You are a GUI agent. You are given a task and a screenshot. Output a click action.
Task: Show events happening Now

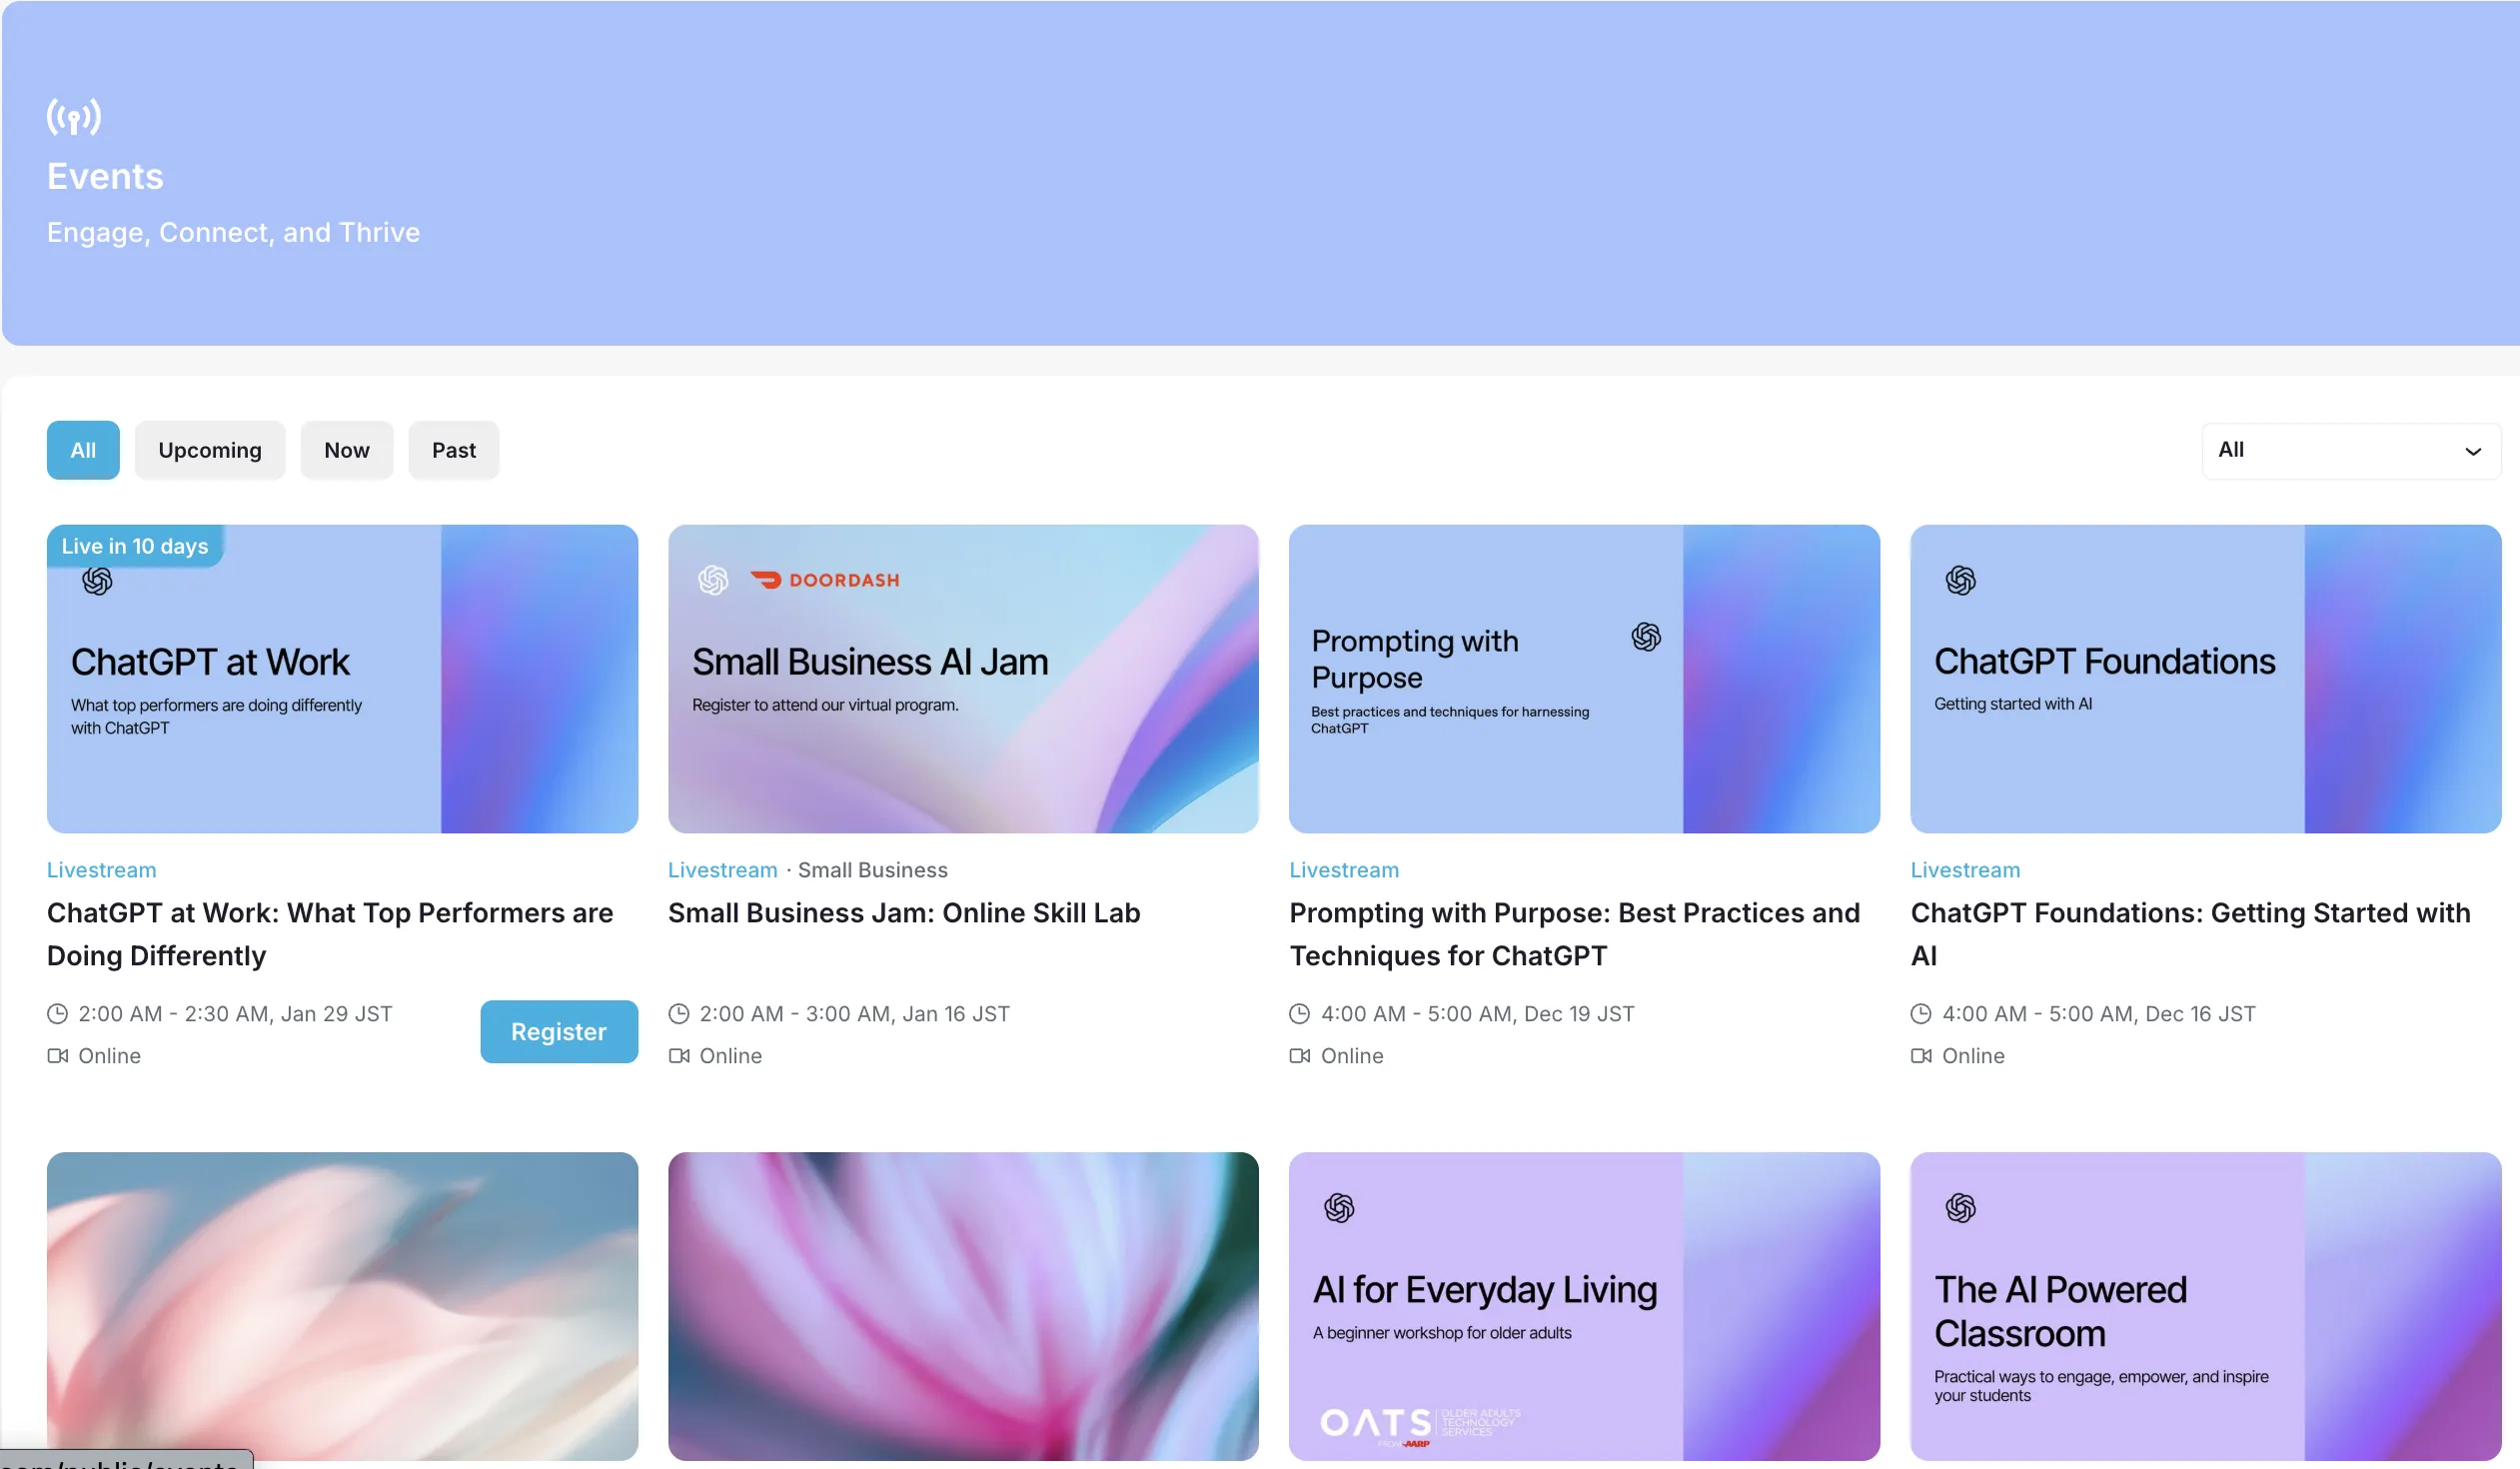(x=346, y=450)
